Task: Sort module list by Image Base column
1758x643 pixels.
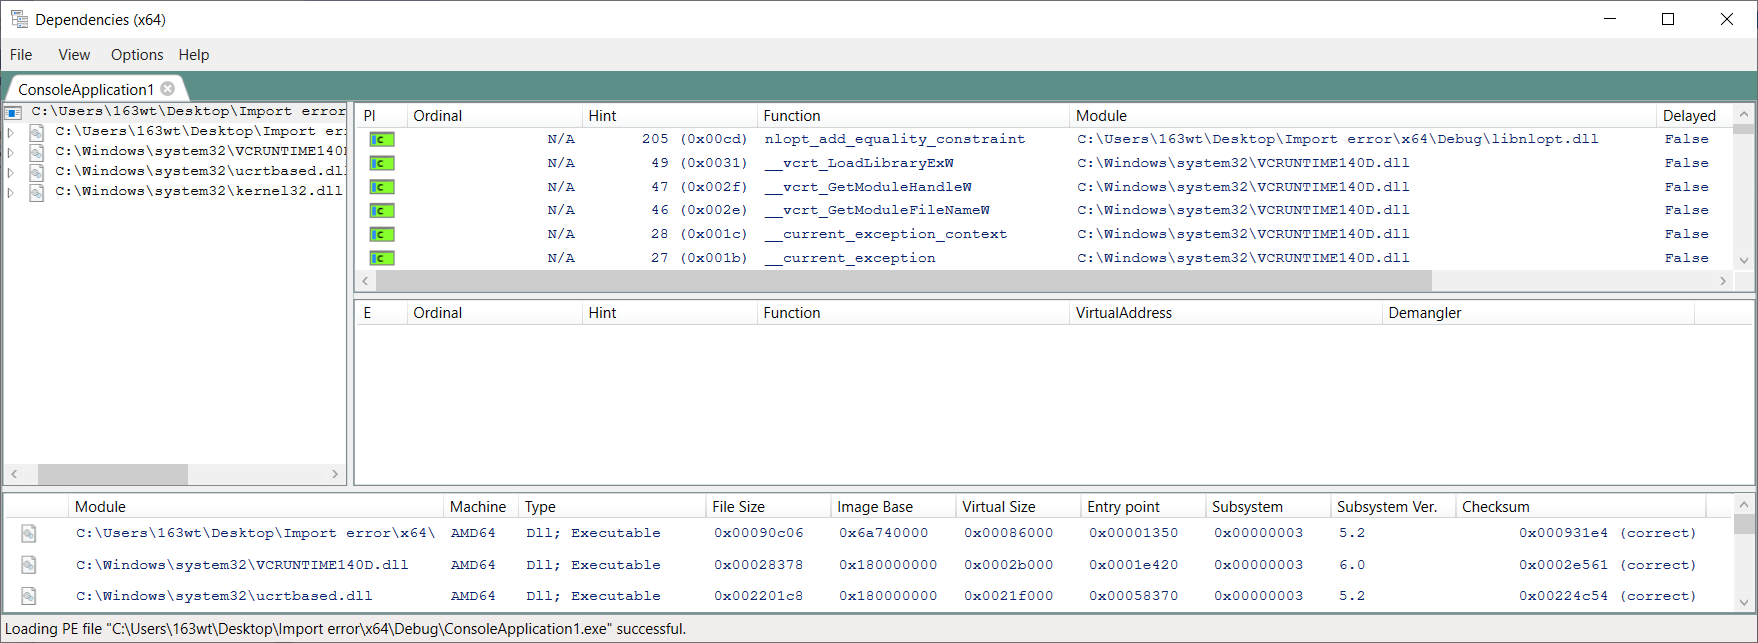Action: [893, 507]
